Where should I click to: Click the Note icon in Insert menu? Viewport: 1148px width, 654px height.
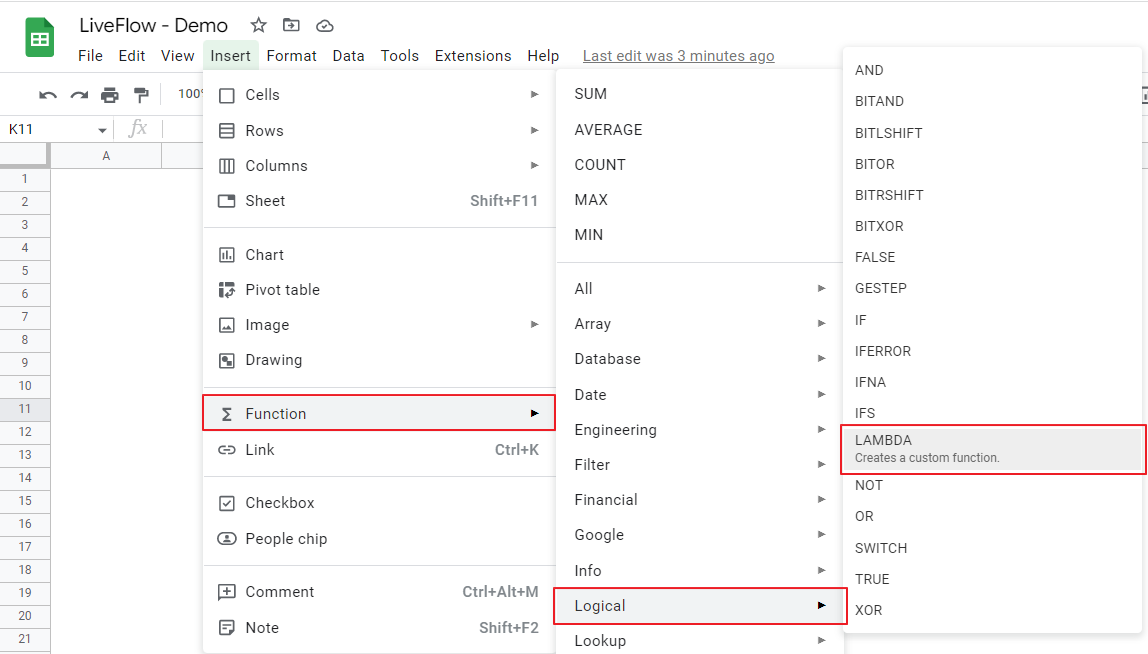[227, 628]
